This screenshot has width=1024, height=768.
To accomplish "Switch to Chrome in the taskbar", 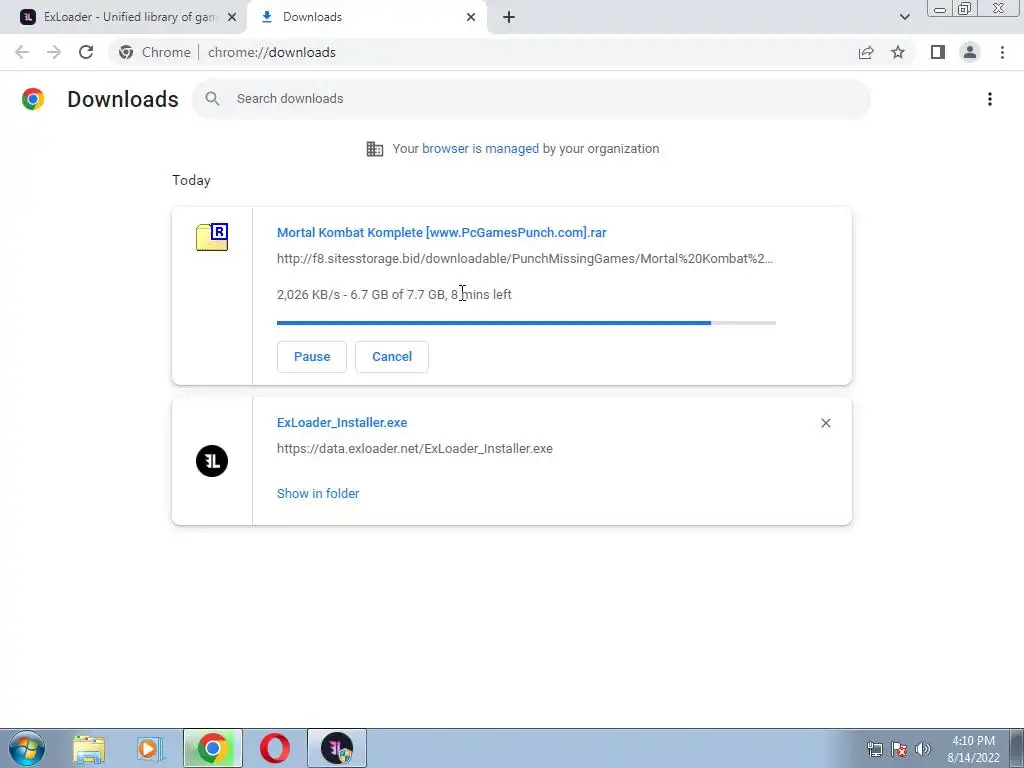I will [213, 748].
